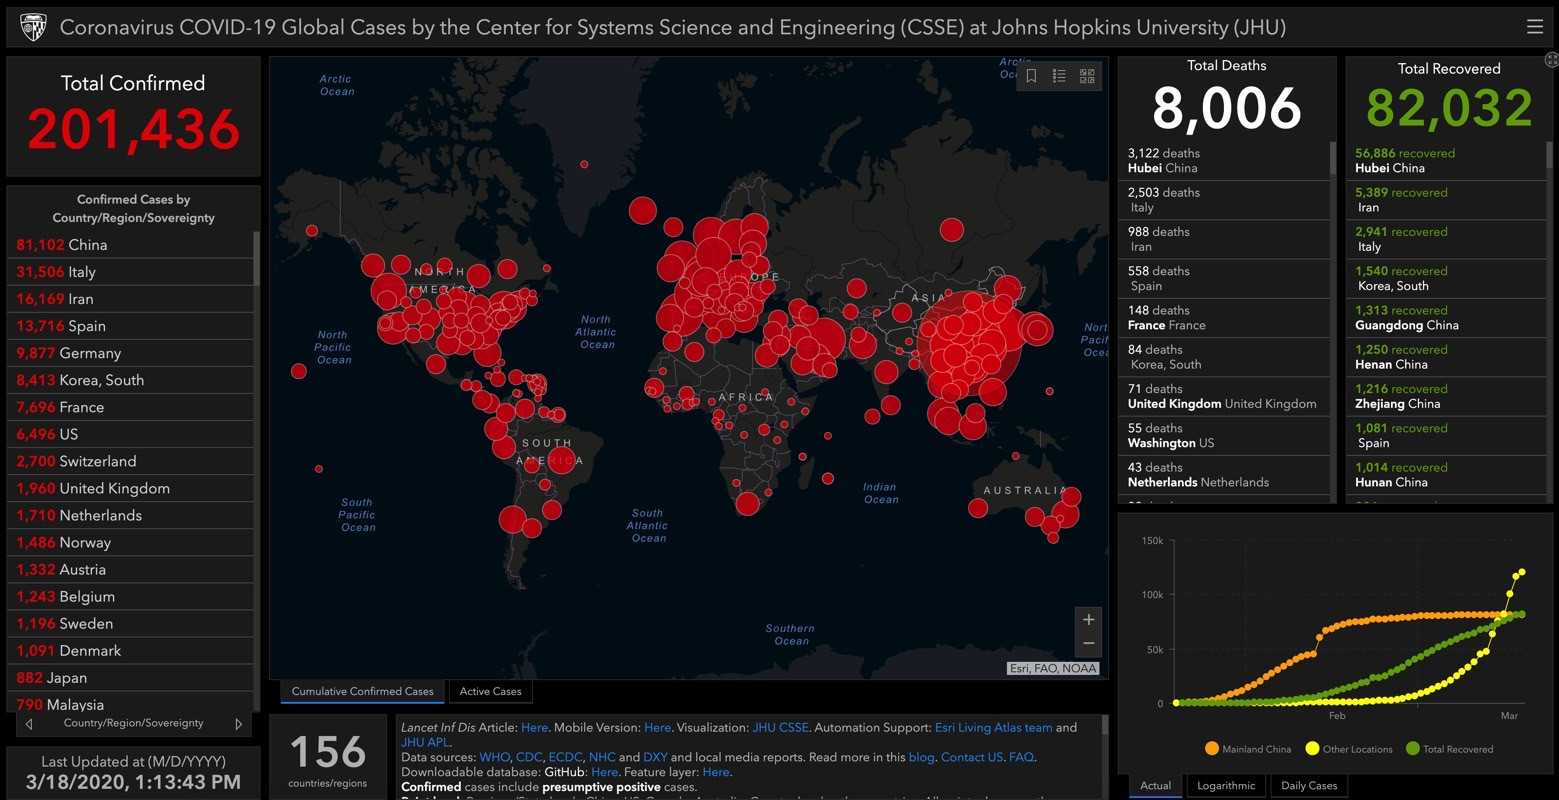This screenshot has width=1559, height=800.
Task: Open the WHO data source link
Action: click(494, 757)
